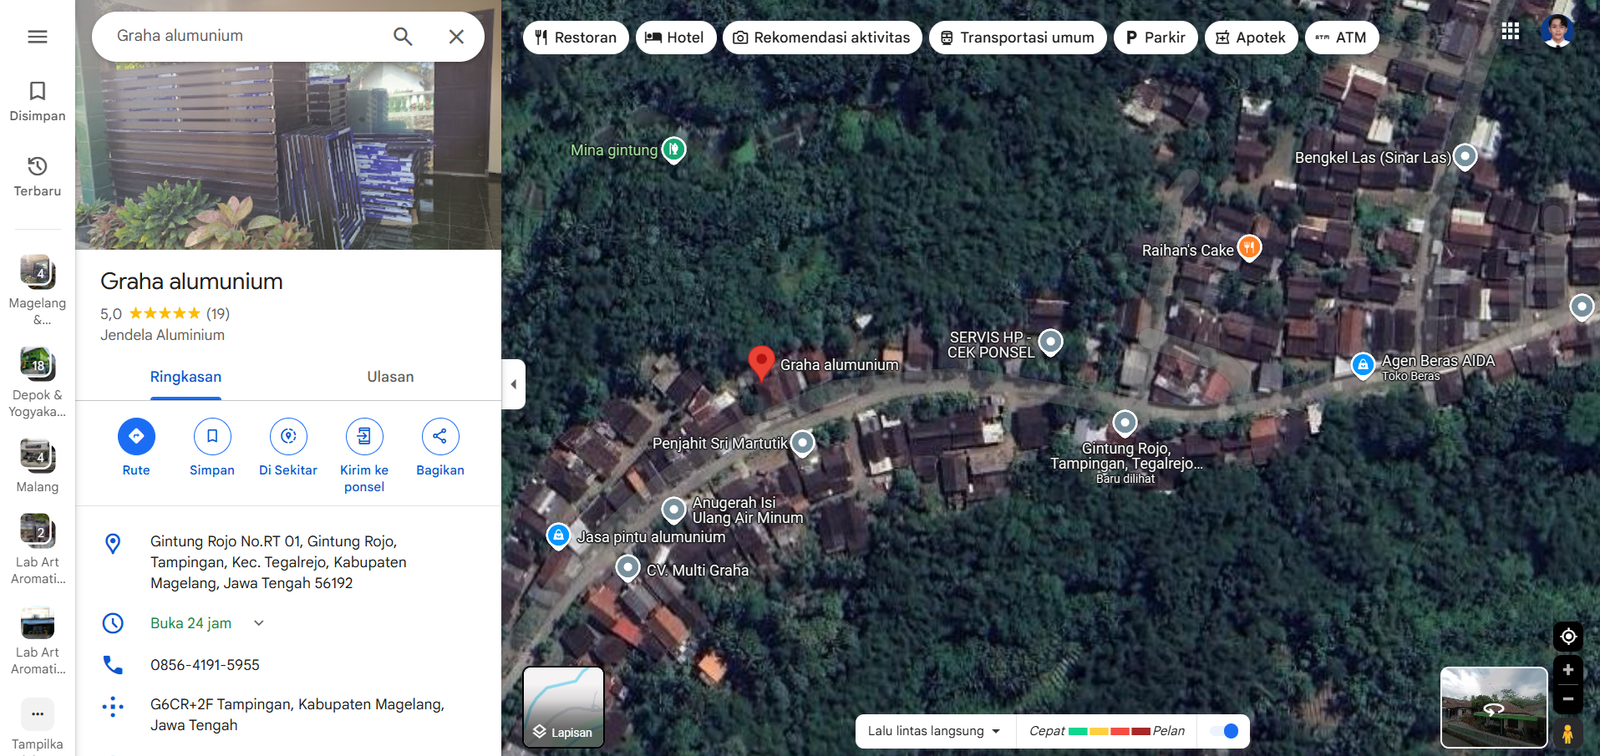This screenshot has height=756, width=1600.
Task: Click the Apotek chip
Action: pyautogui.click(x=1251, y=37)
